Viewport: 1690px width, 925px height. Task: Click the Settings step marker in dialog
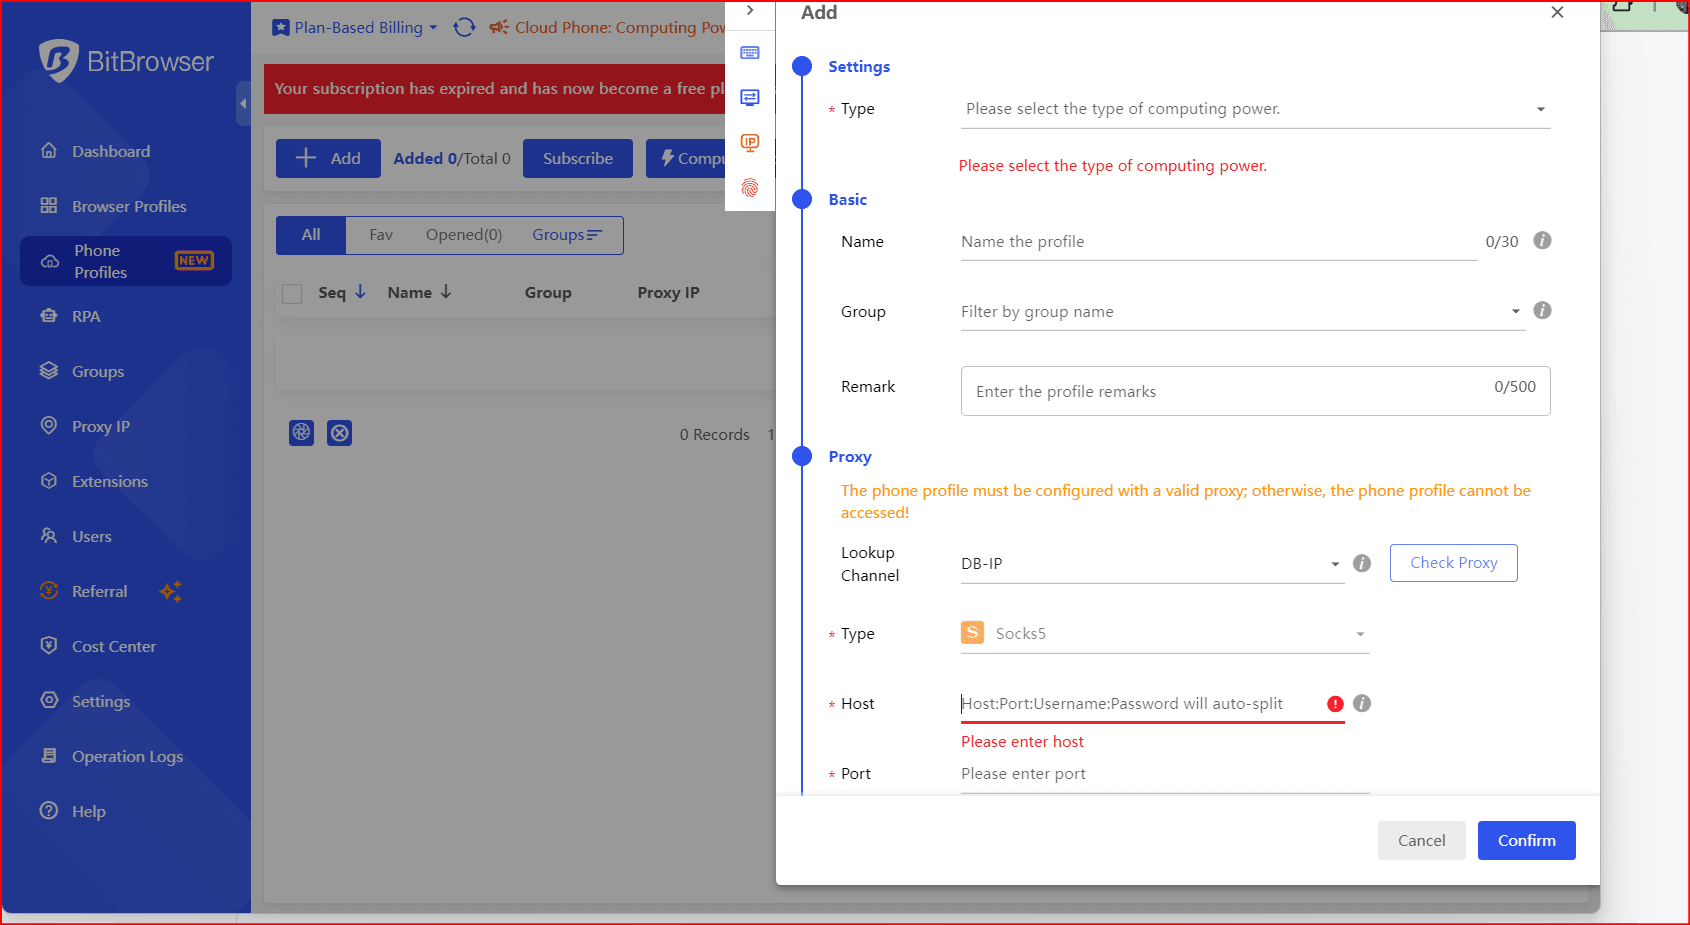click(x=802, y=66)
